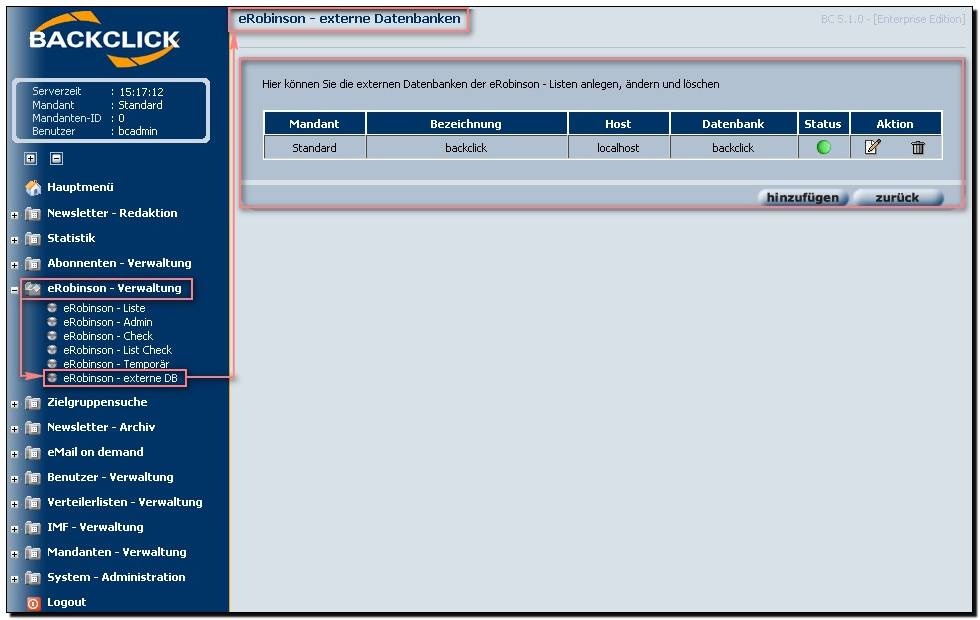Open Verteilerlisten - Verwaltung menu
Image resolution: width=980 pixels, height=620 pixels.
[124, 502]
